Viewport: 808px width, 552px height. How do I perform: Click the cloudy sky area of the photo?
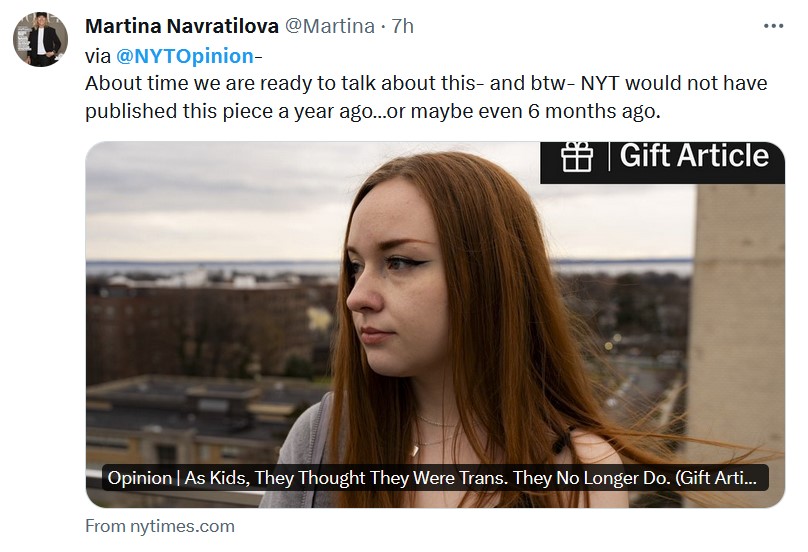pyautogui.click(x=220, y=200)
